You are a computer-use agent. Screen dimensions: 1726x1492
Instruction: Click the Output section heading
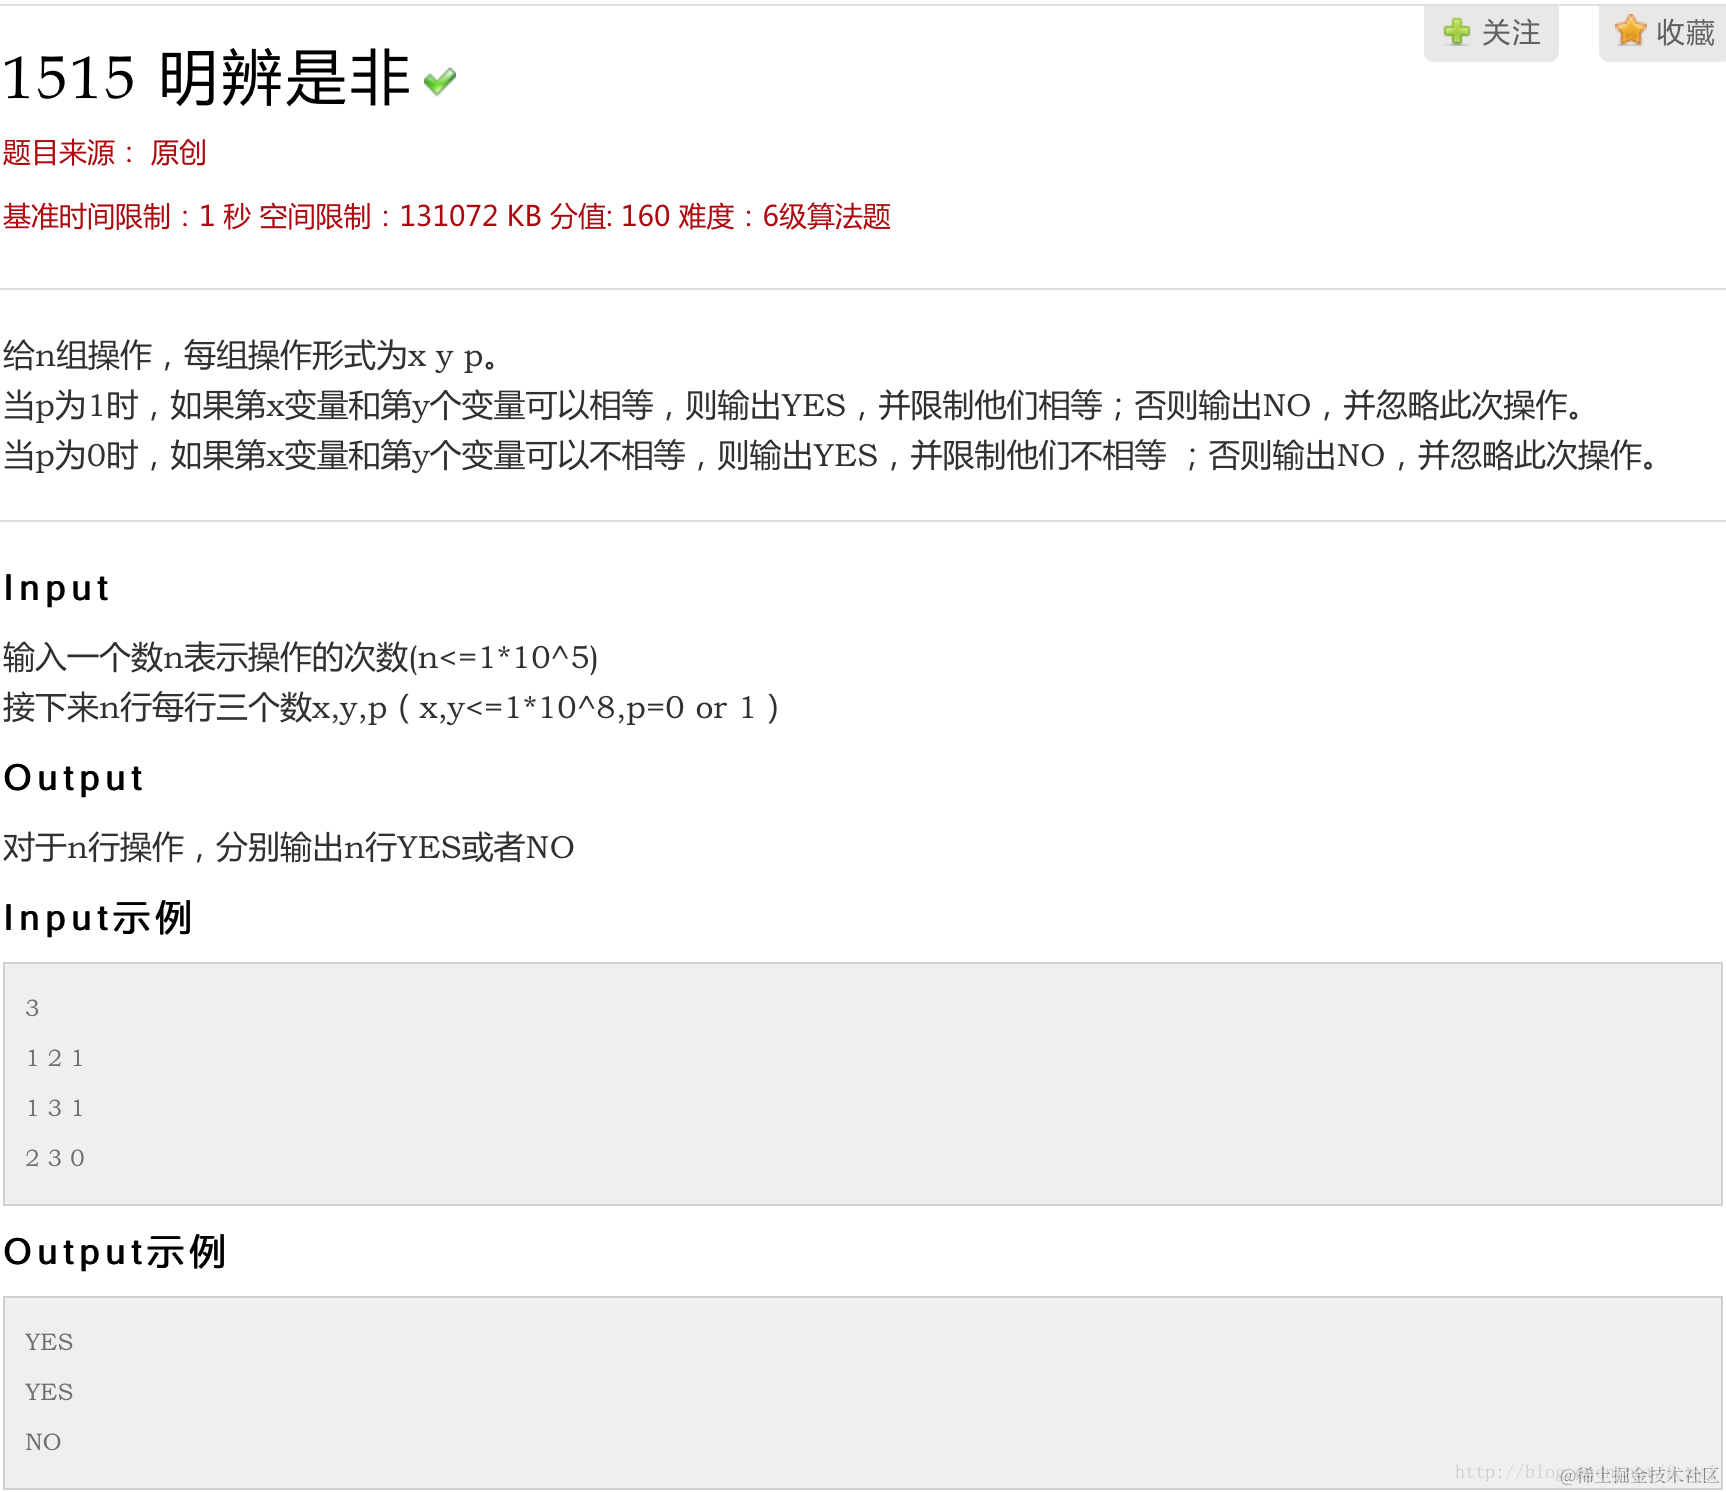coord(74,778)
